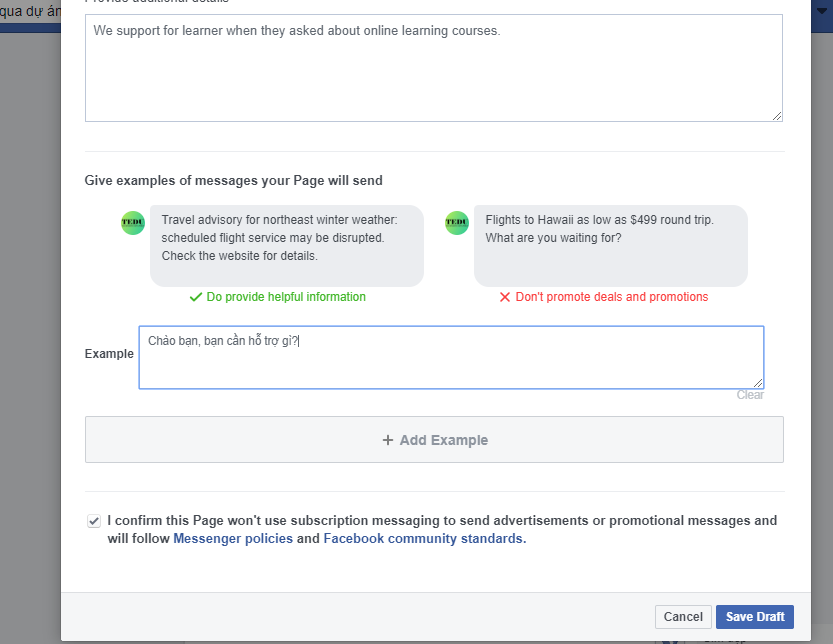The height and width of the screenshot is (644, 833).
Task: Open the Messenger policies link
Action: coord(233,539)
